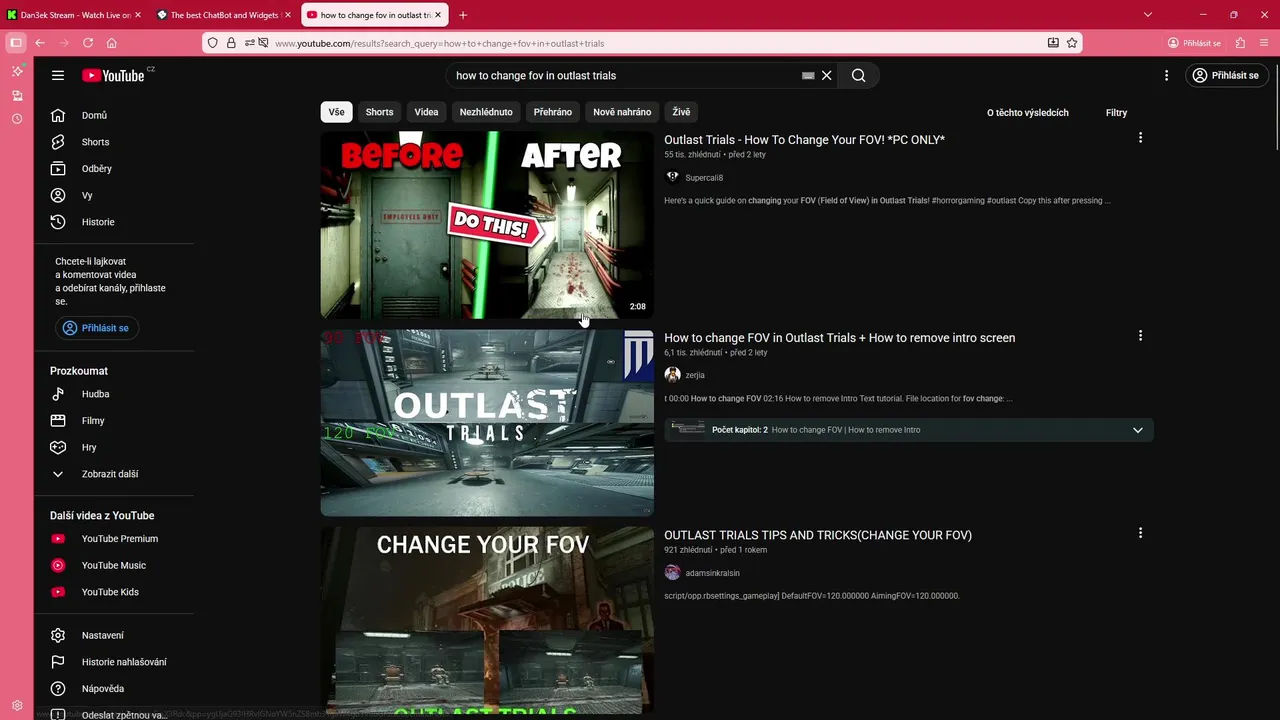Open the Filtry search filters
This screenshot has width=1280, height=720.
1116,112
